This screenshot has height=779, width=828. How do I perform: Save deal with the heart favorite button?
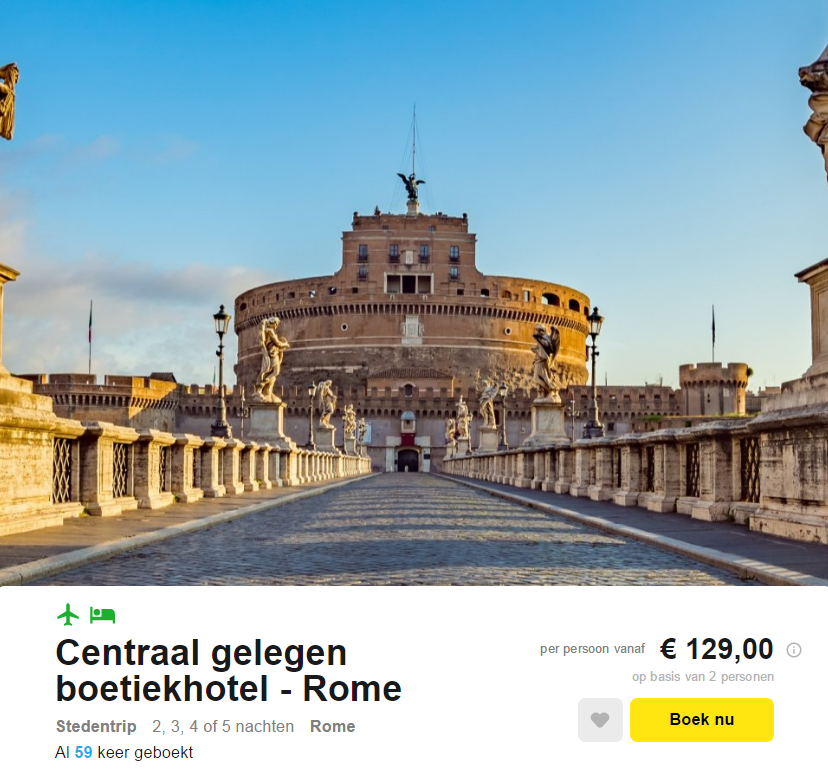tap(600, 719)
